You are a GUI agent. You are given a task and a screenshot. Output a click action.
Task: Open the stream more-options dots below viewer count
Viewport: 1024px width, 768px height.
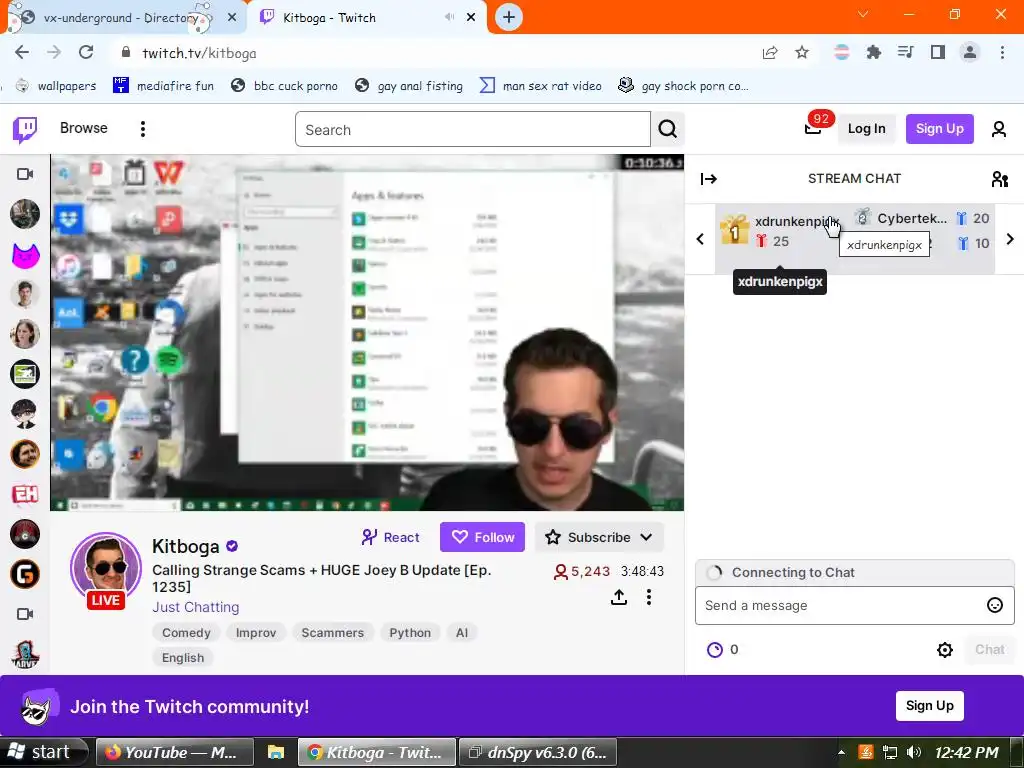click(x=648, y=597)
